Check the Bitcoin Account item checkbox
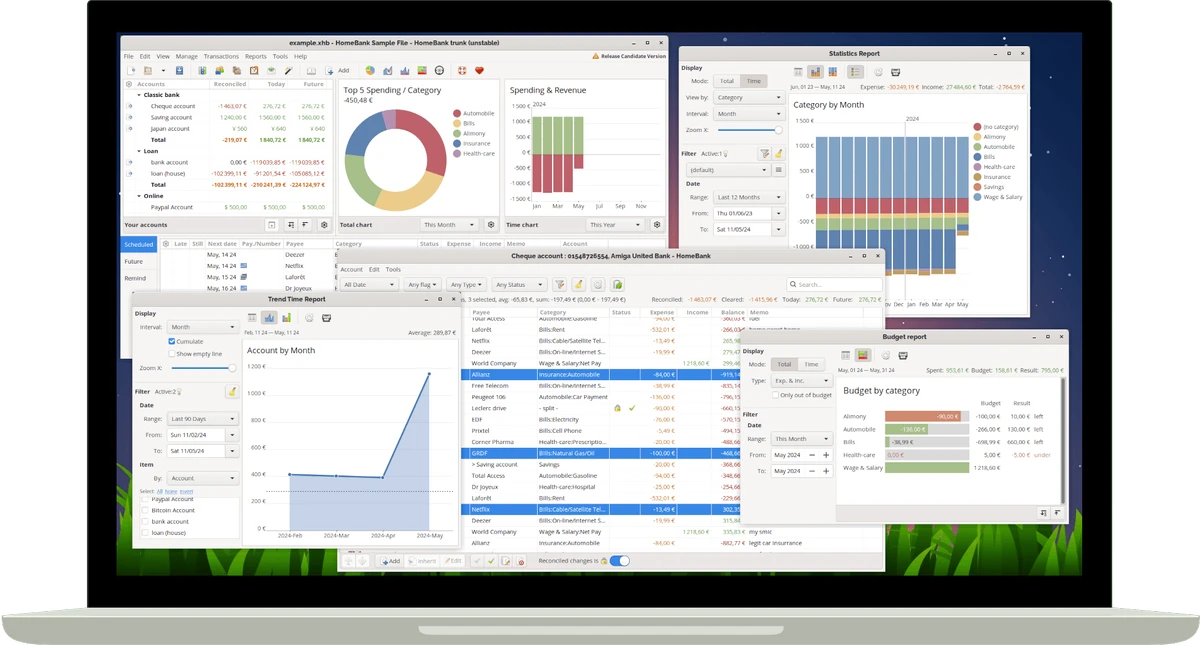The width and height of the screenshot is (1200, 645). click(x=145, y=510)
